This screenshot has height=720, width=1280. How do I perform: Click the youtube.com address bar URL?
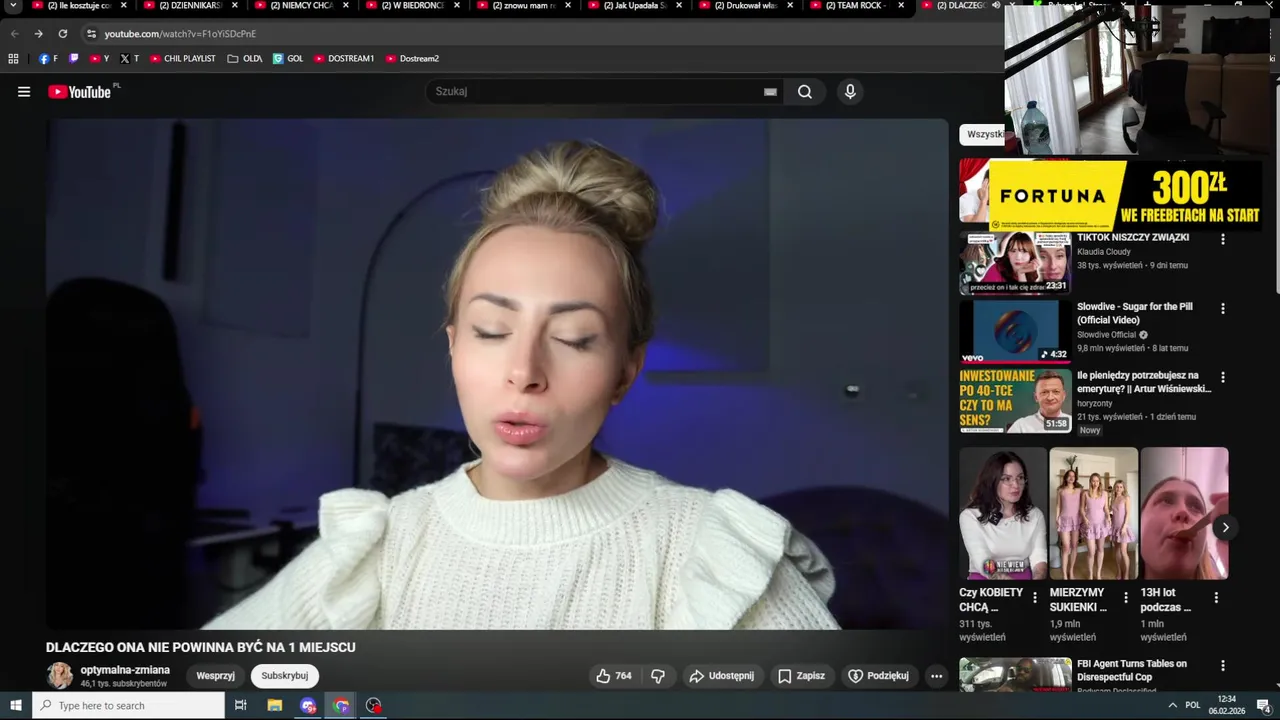click(x=180, y=34)
